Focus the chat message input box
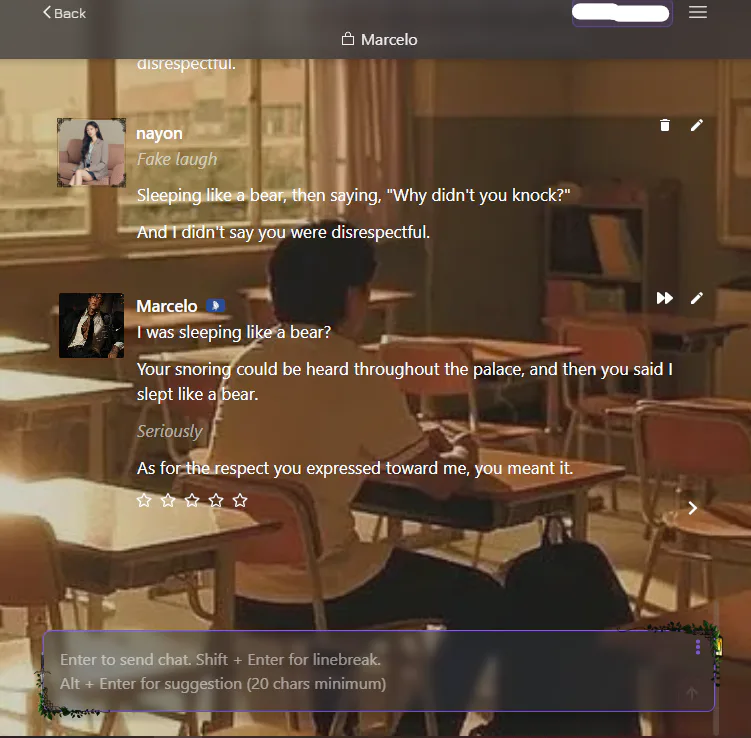The image size is (751, 738). pos(378,671)
